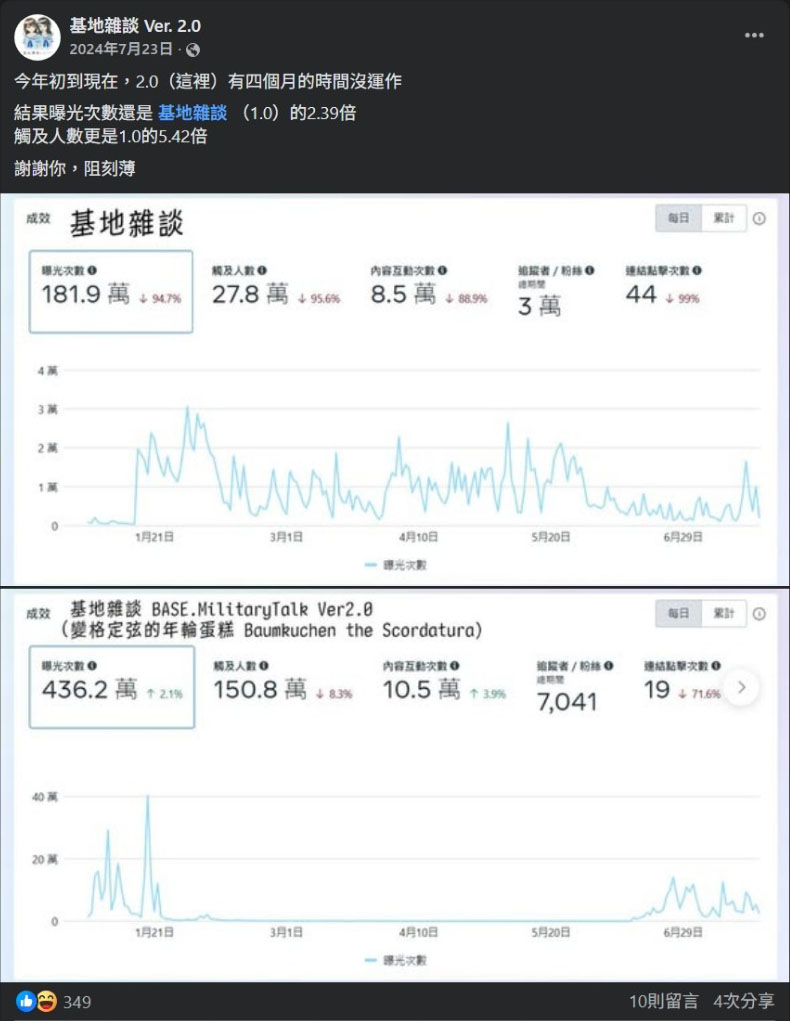790x1021 pixels.
Task: Click the page profile avatar
Action: 37,37
